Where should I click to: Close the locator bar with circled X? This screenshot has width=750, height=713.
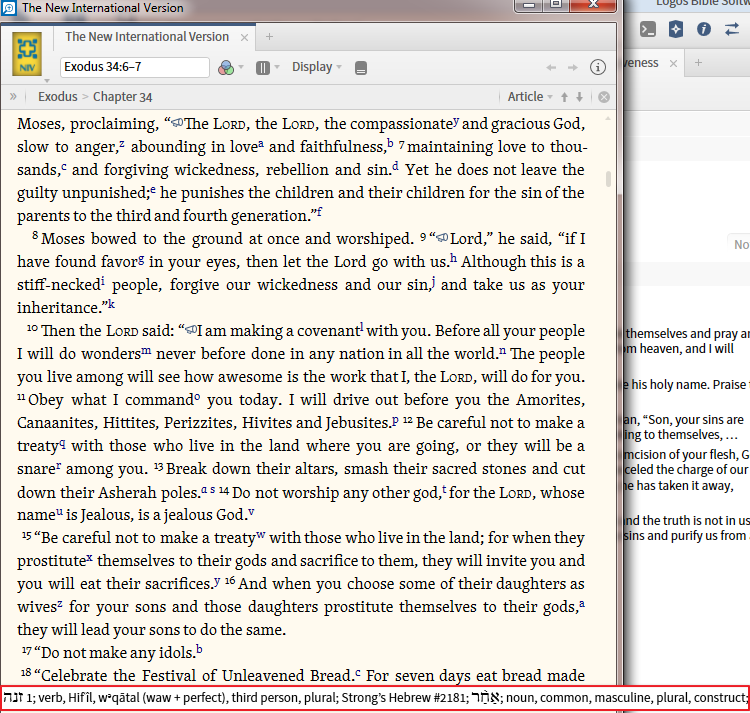click(604, 97)
